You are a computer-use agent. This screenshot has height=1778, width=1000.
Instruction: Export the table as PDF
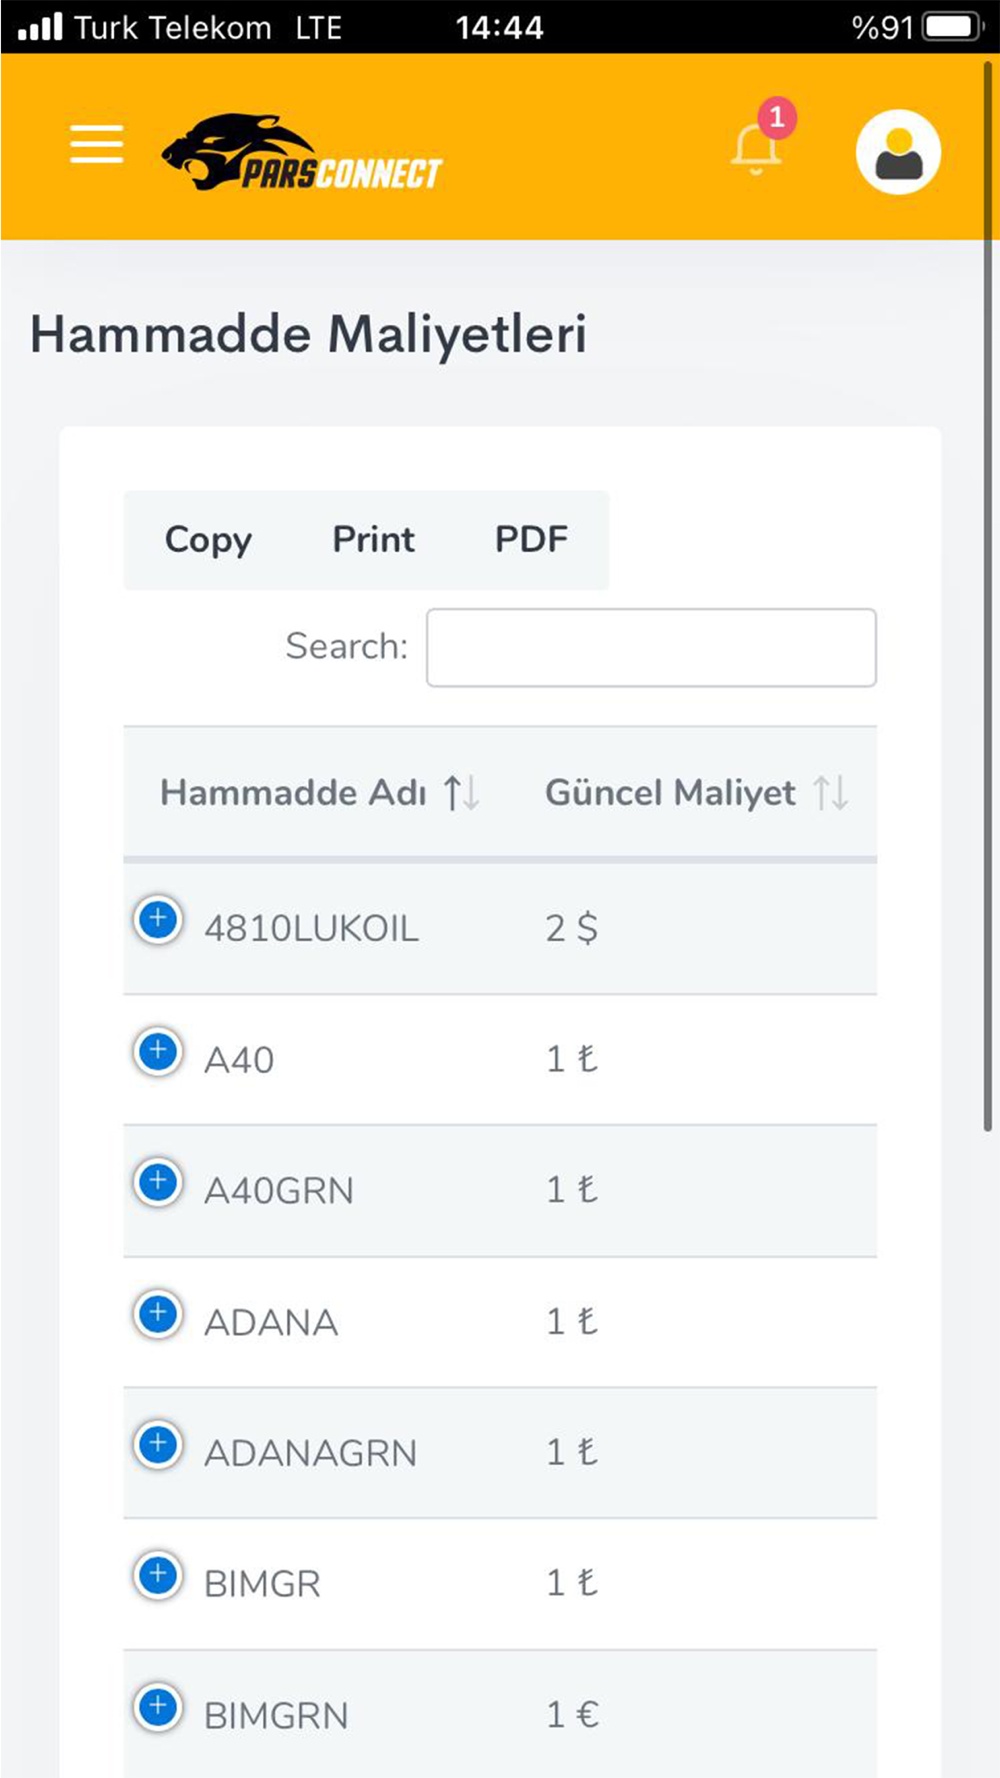tap(531, 540)
